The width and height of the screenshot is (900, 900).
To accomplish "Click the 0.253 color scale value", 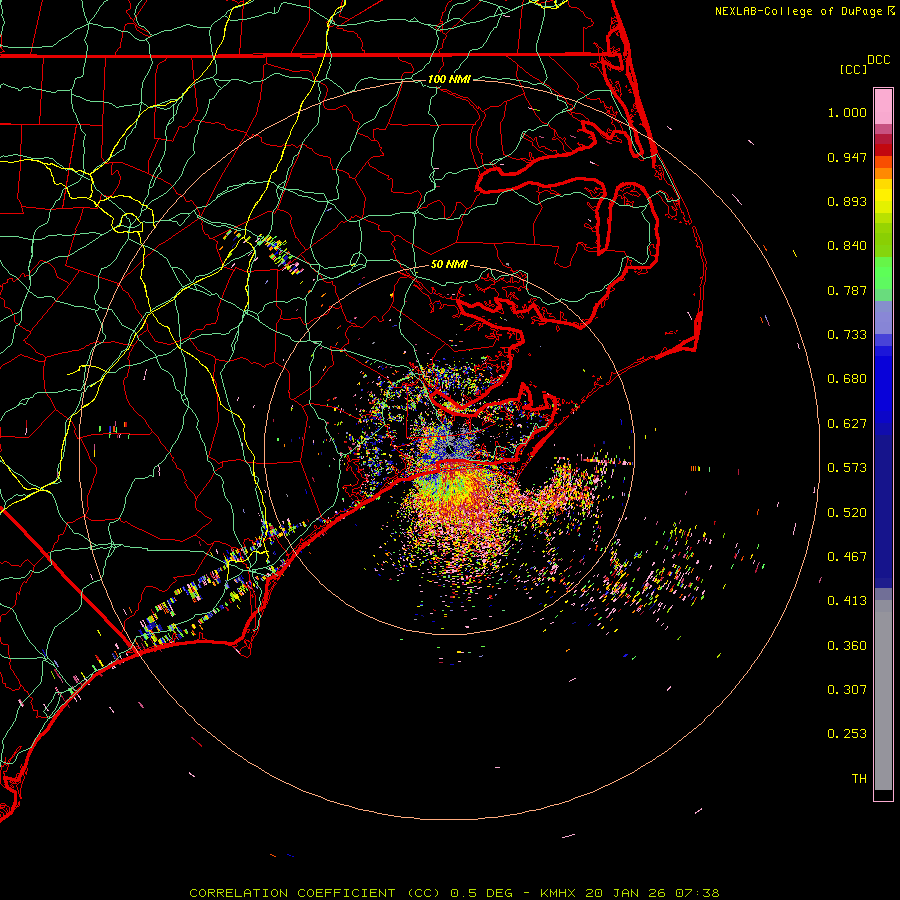I will [x=847, y=734].
